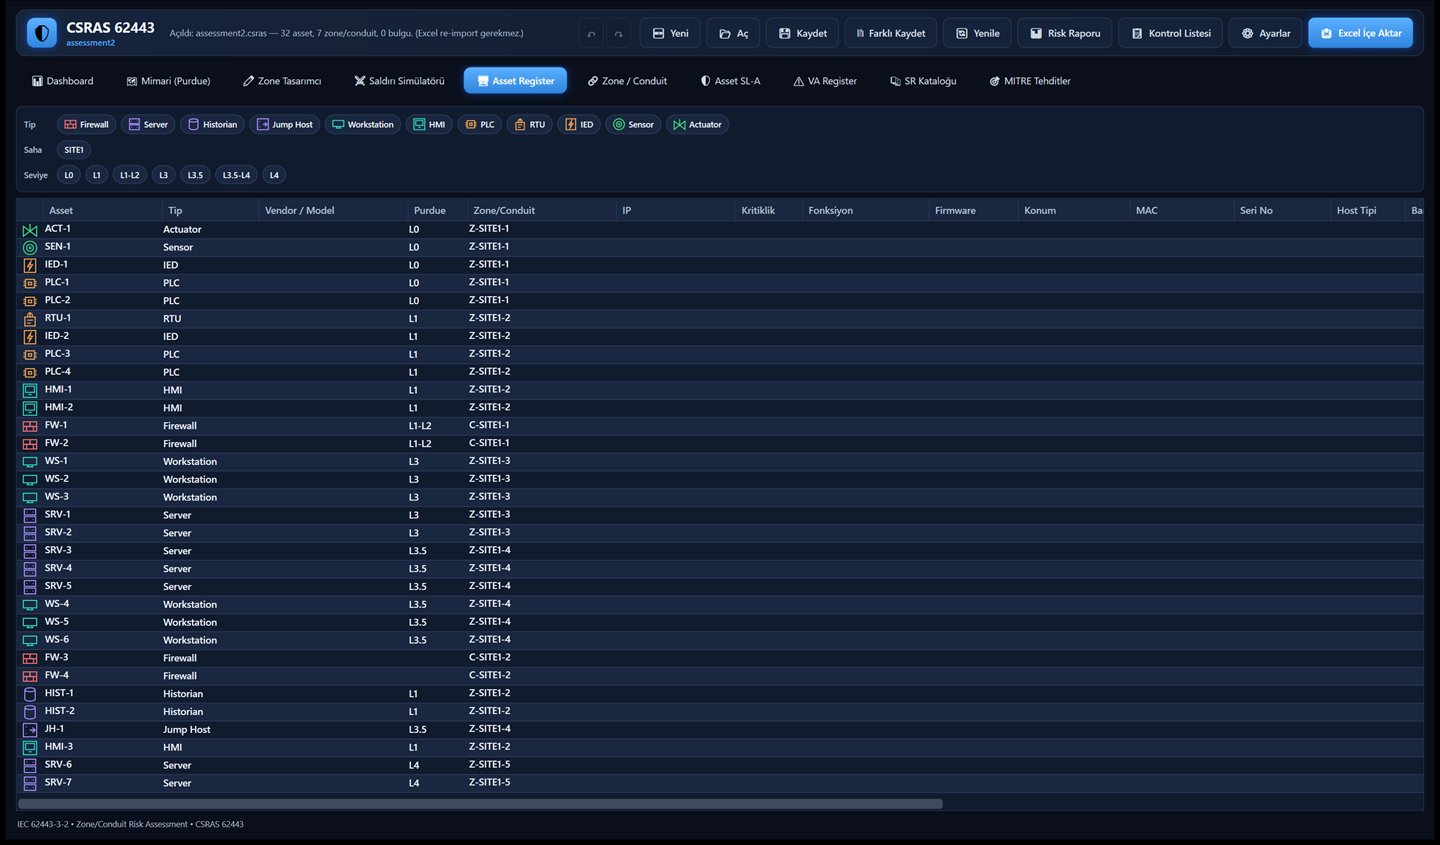Select the SRV-6 asset row
The height and width of the screenshot is (845, 1440).
[x=720, y=765]
